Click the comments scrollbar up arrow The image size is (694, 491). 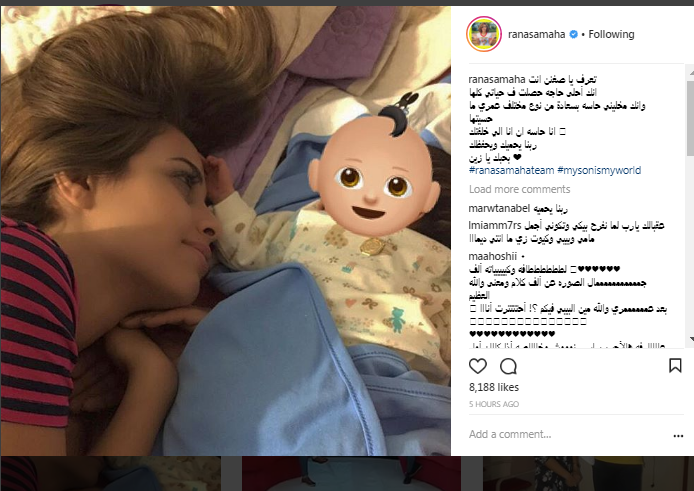pos(690,71)
